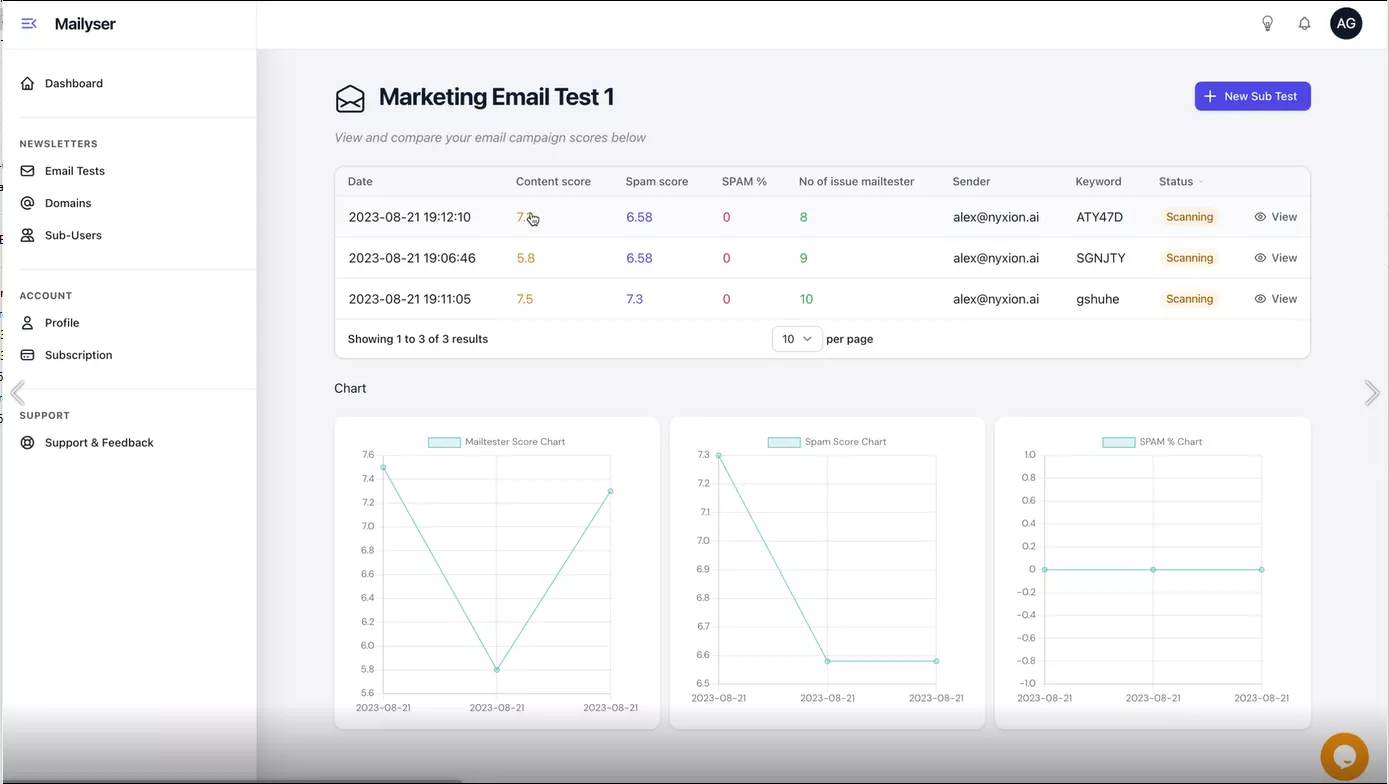Open the notifications bell icon
The height and width of the screenshot is (784, 1389).
[x=1304, y=24]
